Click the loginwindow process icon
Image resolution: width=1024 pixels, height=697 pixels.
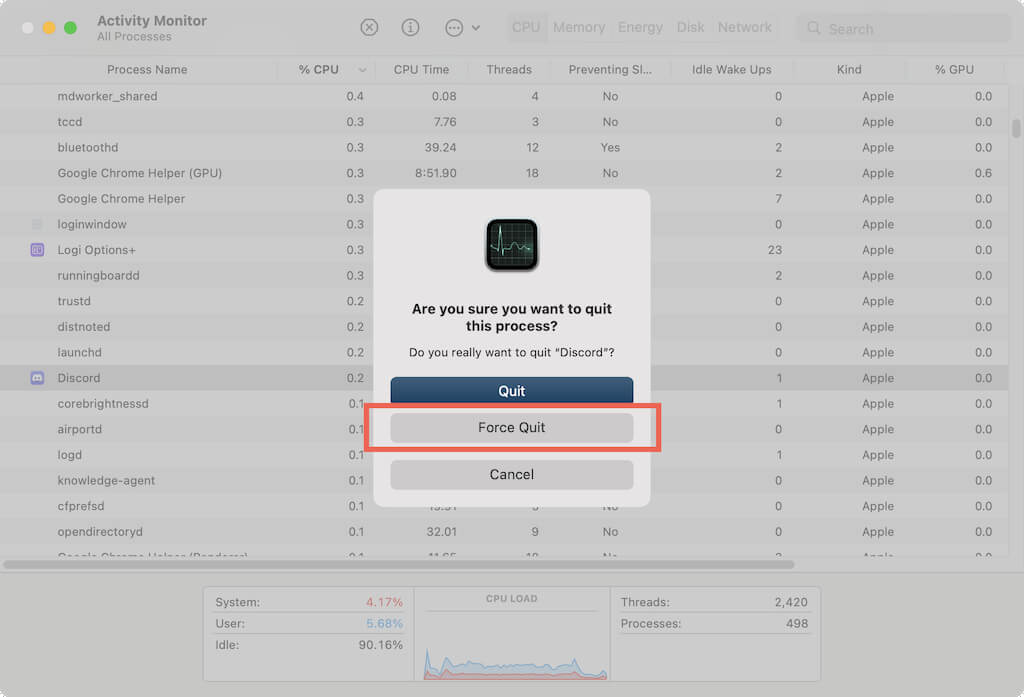[x=37, y=224]
